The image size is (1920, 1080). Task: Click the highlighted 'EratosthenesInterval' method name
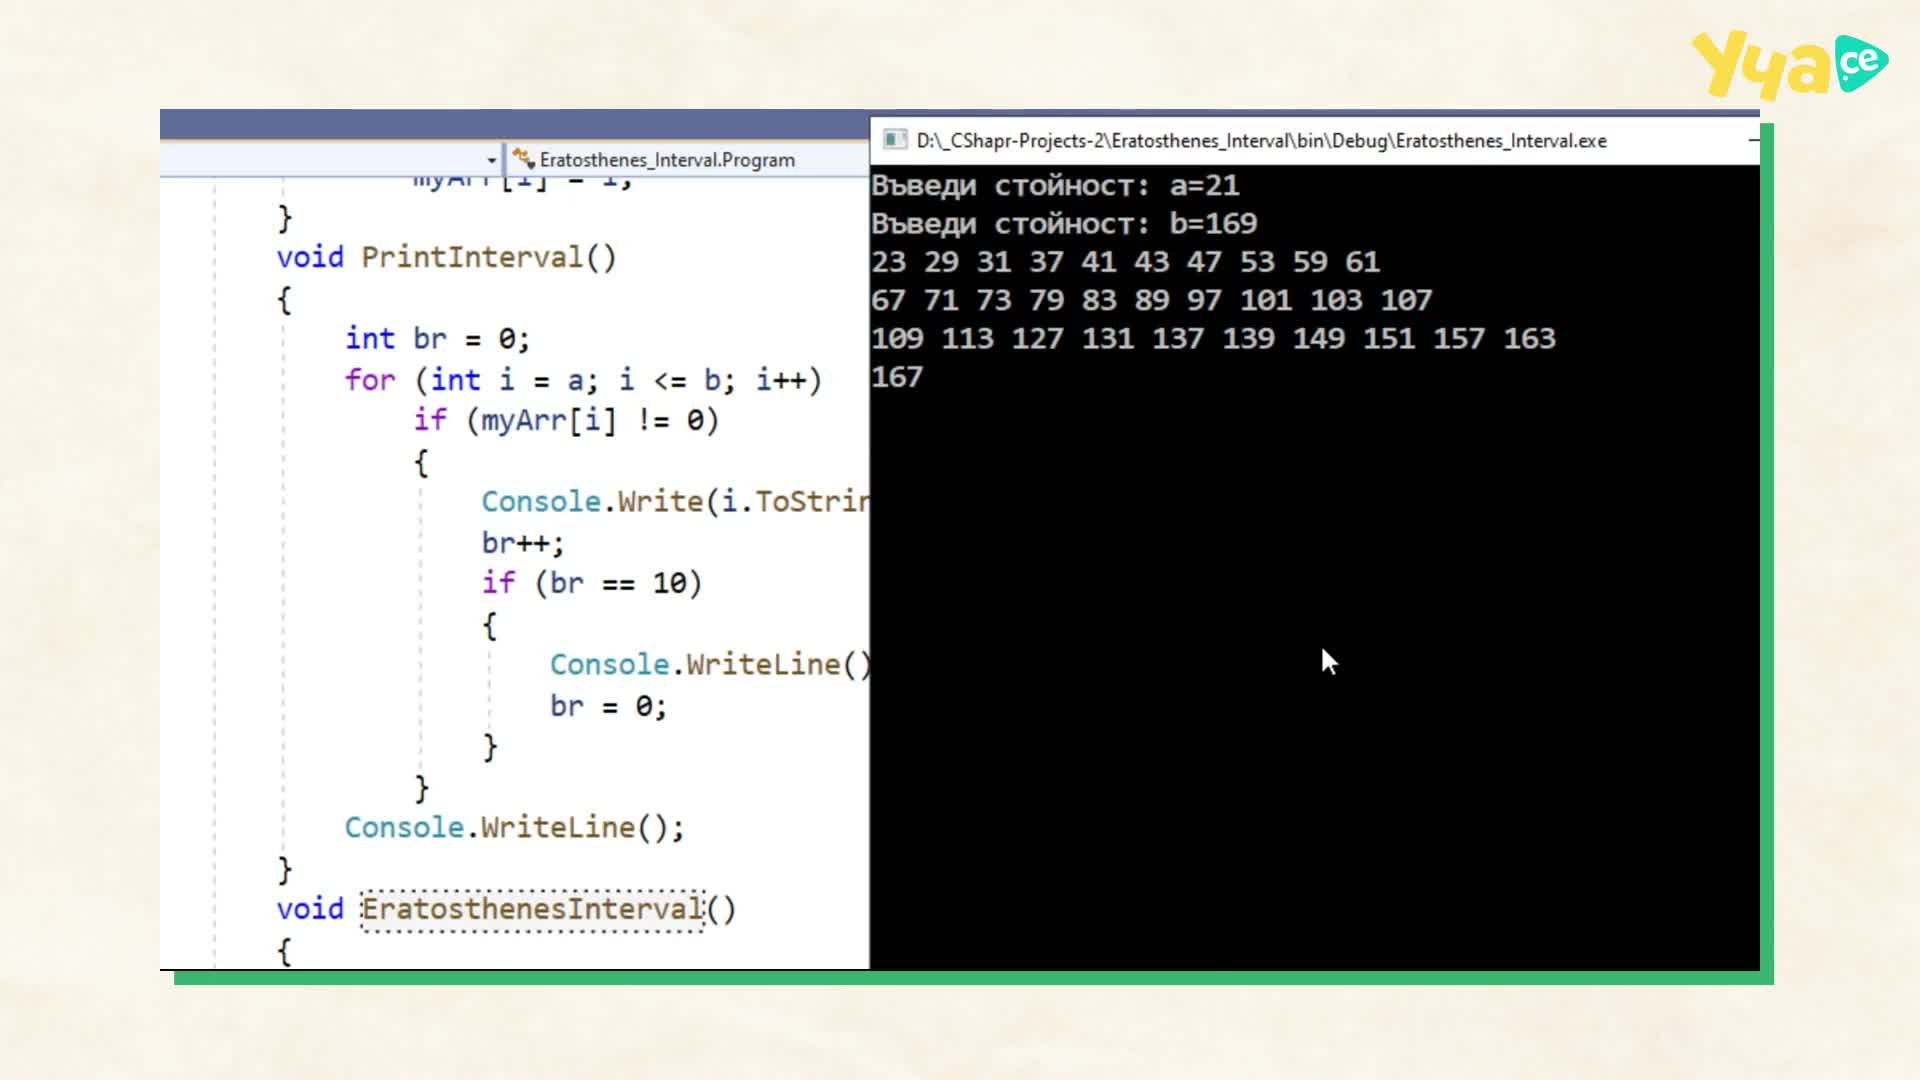(533, 910)
